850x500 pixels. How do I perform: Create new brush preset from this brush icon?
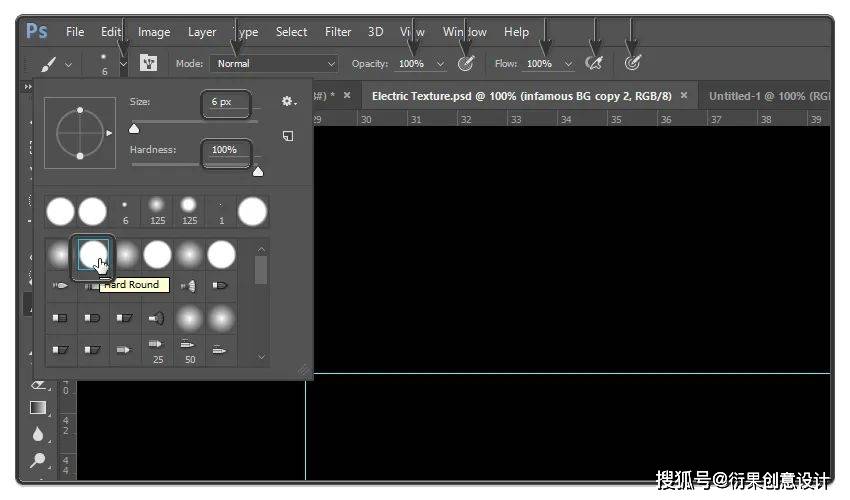288,136
